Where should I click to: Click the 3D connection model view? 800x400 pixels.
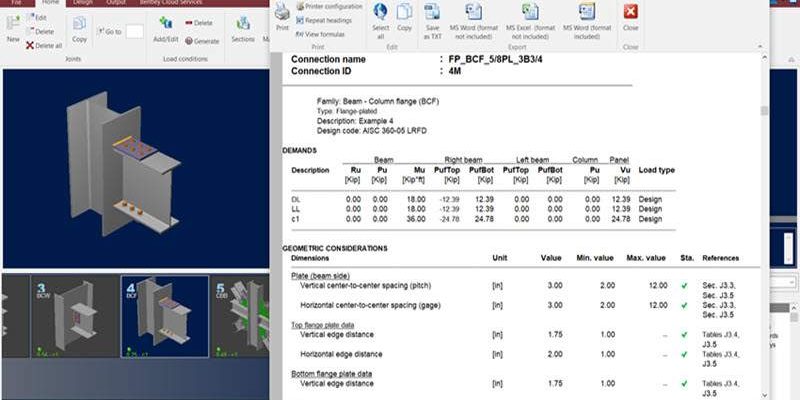(136, 168)
